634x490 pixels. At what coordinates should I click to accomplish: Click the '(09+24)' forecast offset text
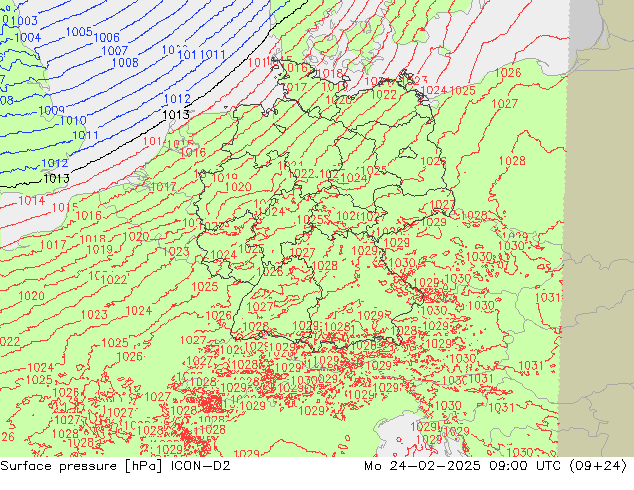[598, 466]
